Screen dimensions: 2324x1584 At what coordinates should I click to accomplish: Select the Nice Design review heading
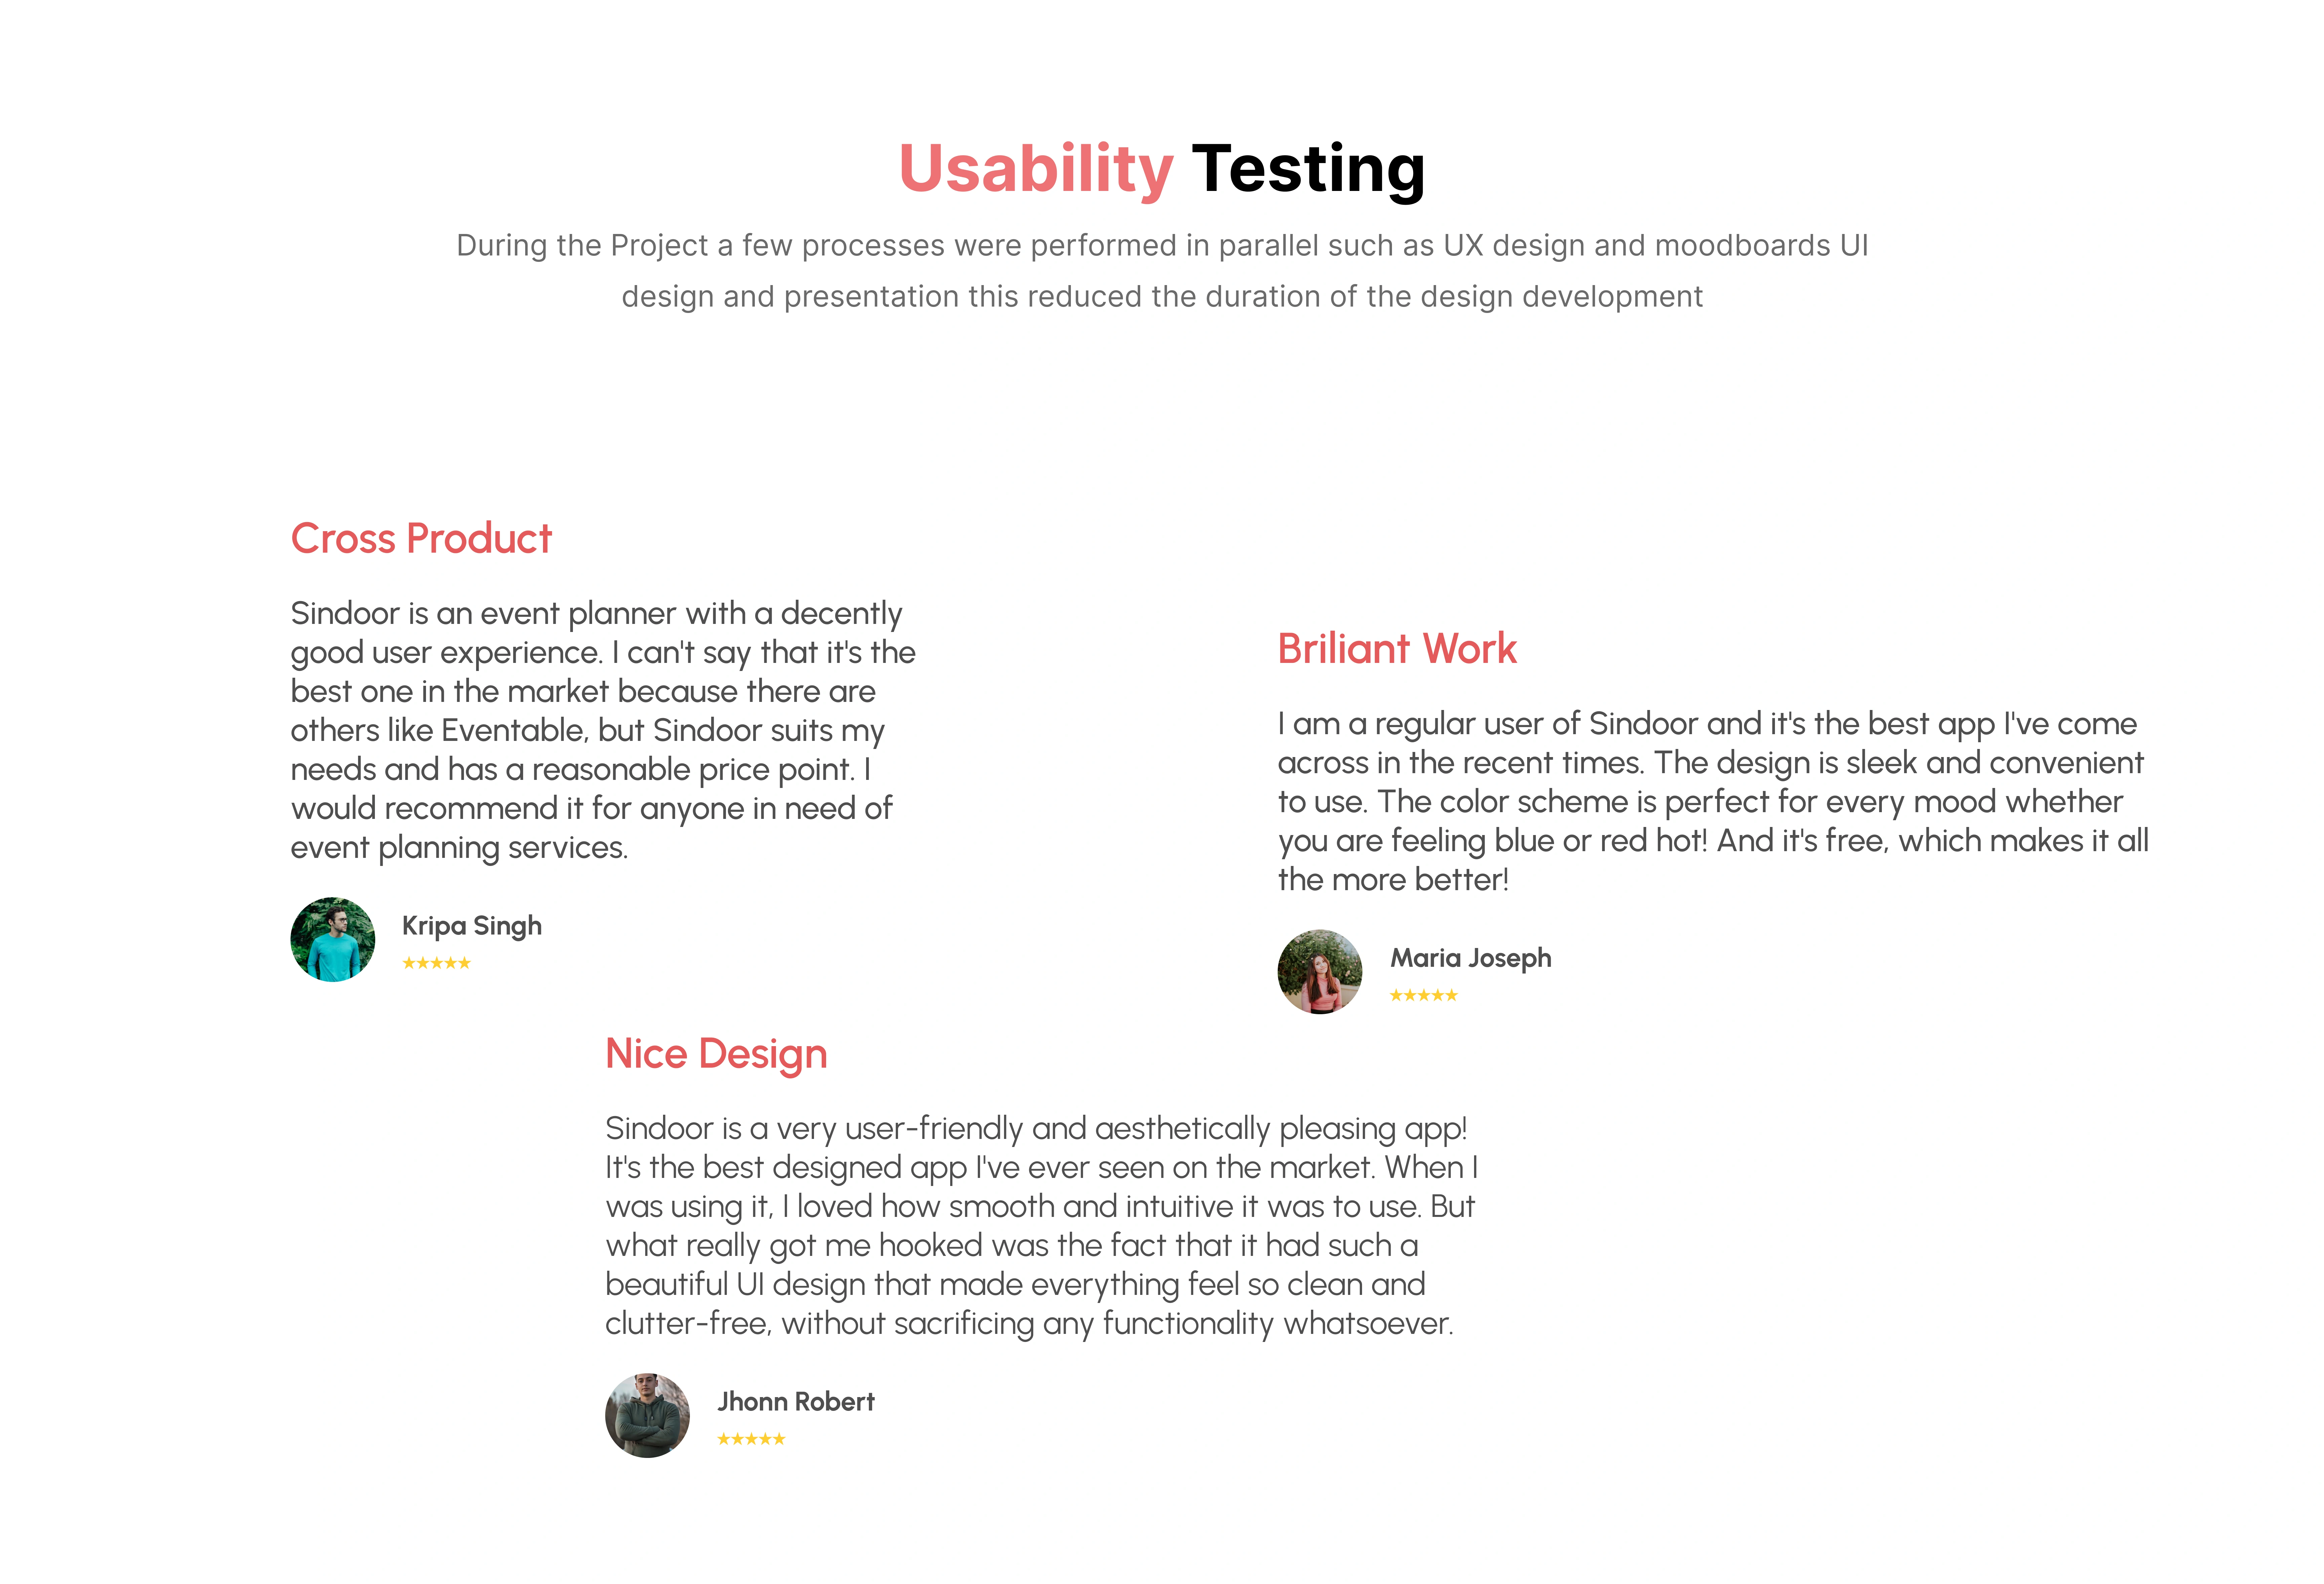coord(716,1054)
